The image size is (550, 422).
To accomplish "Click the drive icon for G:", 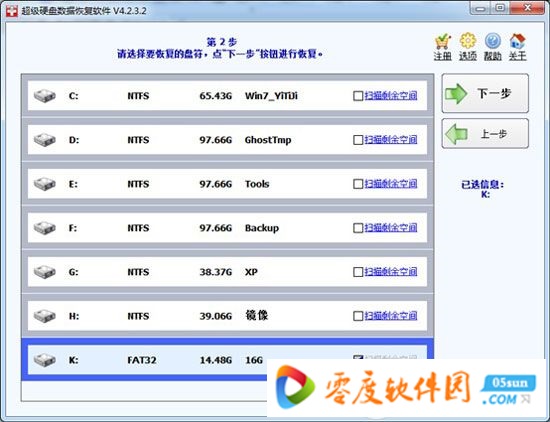I will pos(45,272).
